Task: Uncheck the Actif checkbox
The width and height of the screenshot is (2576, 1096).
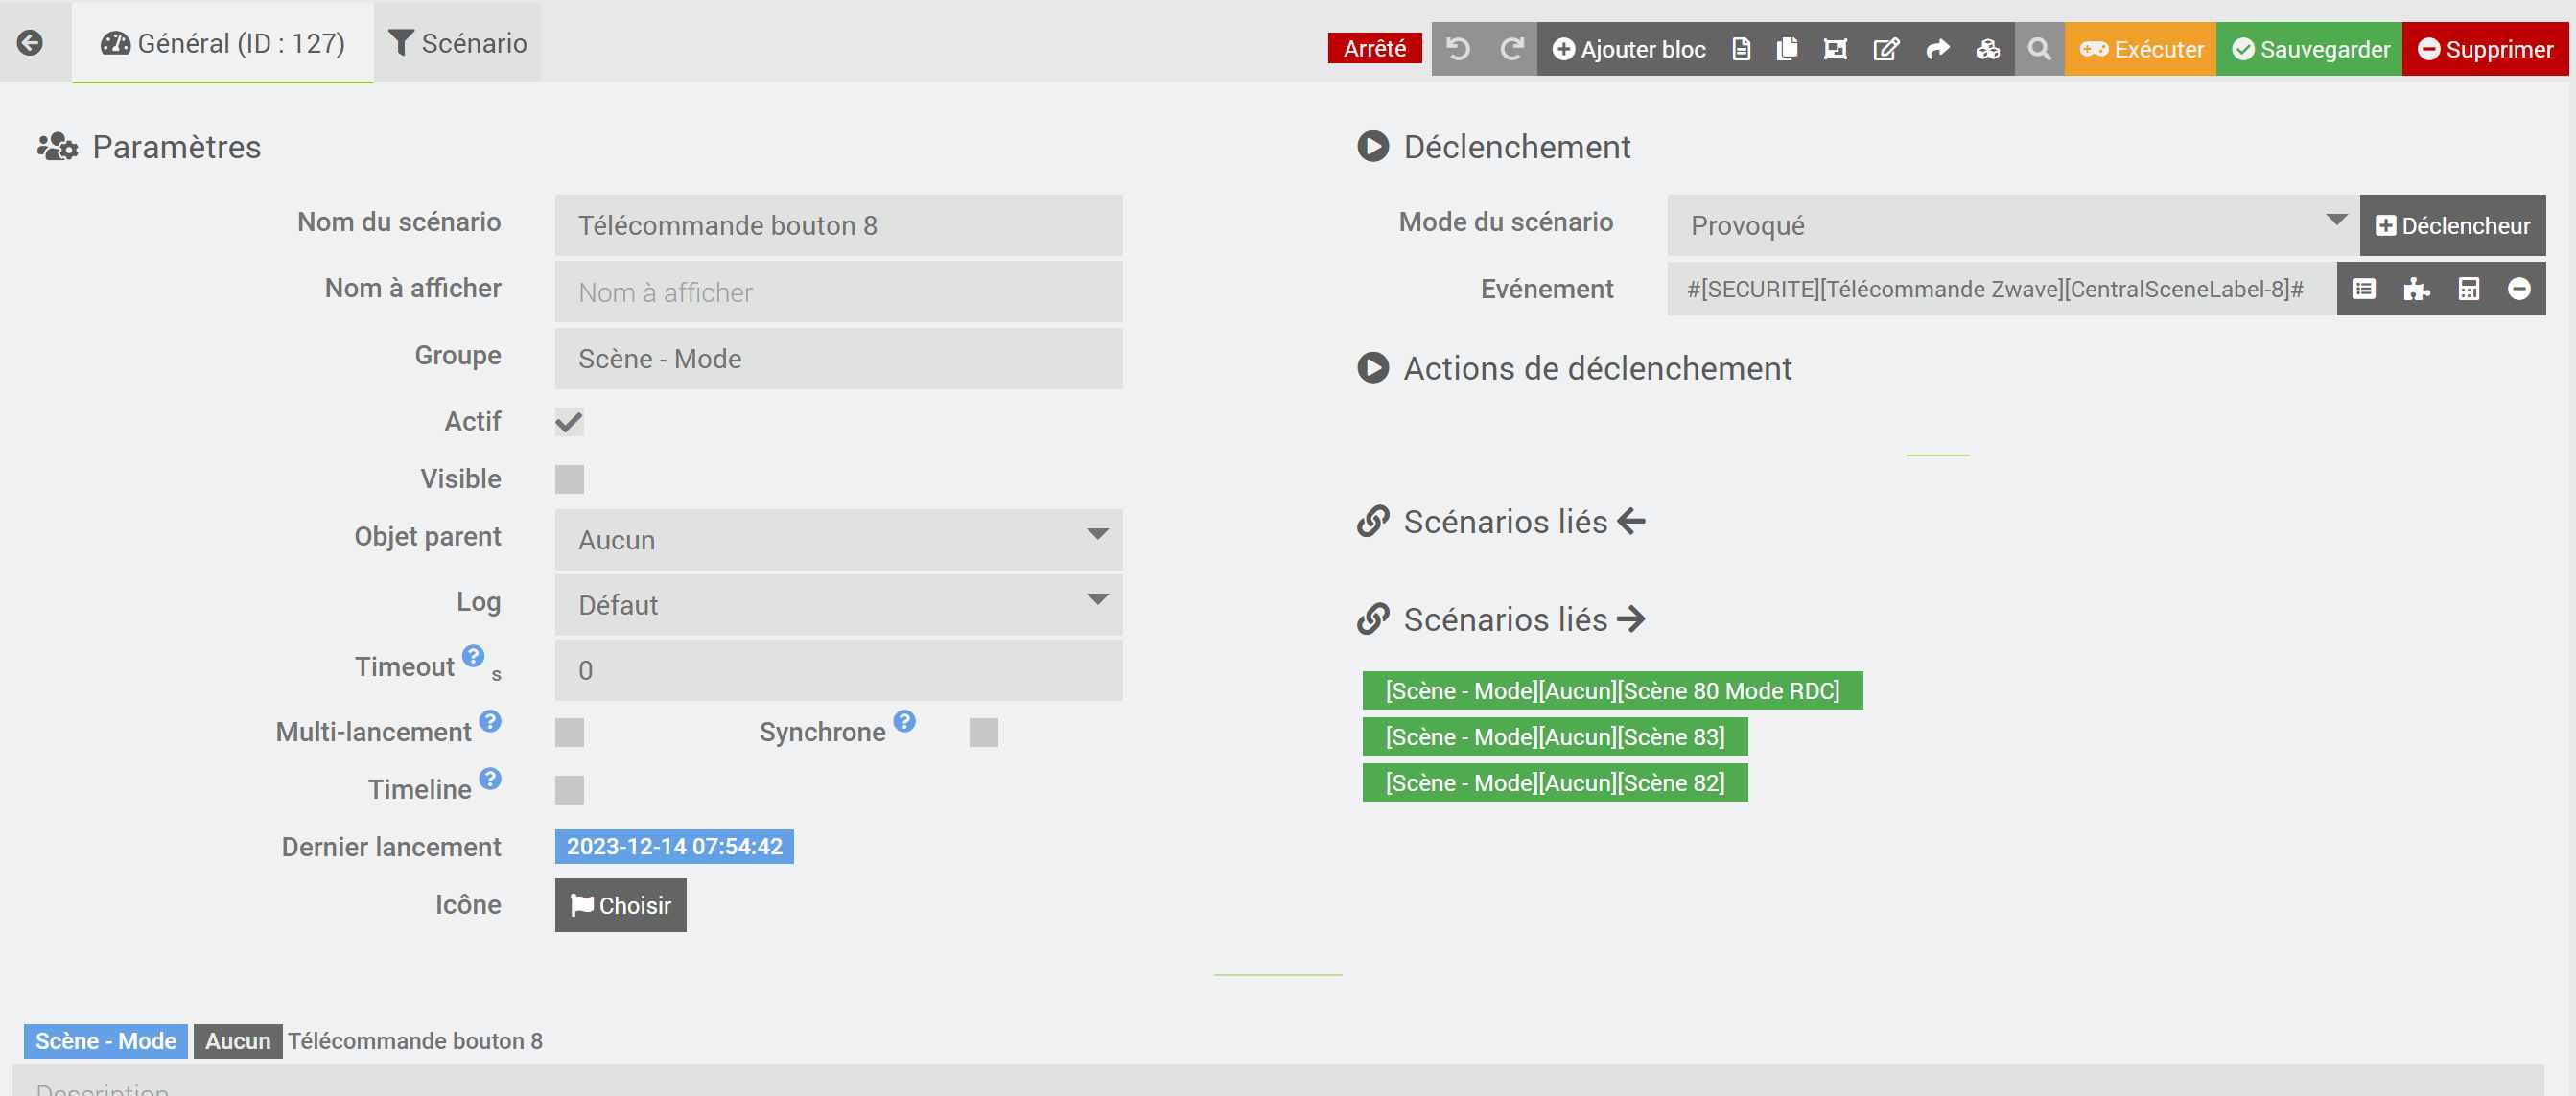Action: point(569,422)
